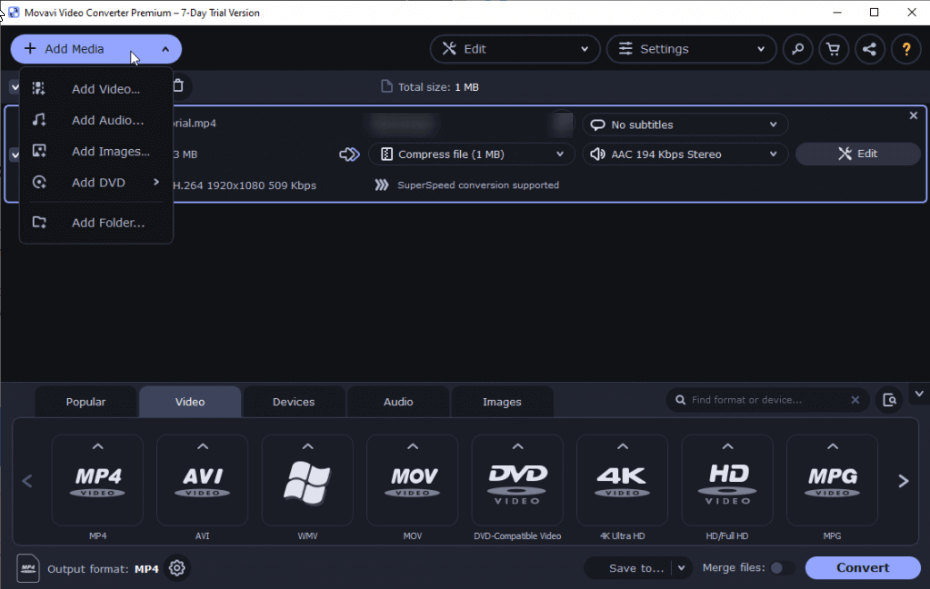This screenshot has height=589, width=930.
Task: Click the H.264 1920x1080 509 Kbps info text
Action: (244, 186)
